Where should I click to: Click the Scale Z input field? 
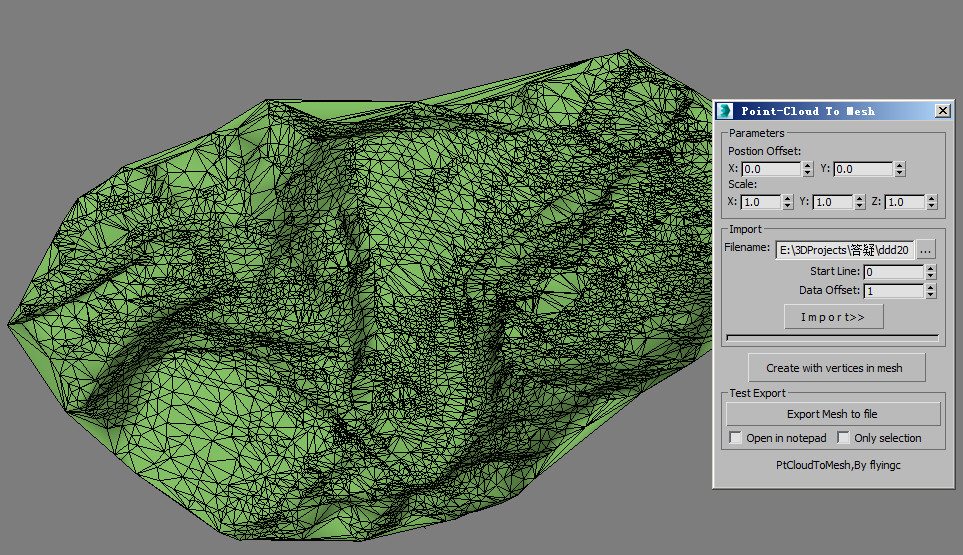[x=905, y=202]
